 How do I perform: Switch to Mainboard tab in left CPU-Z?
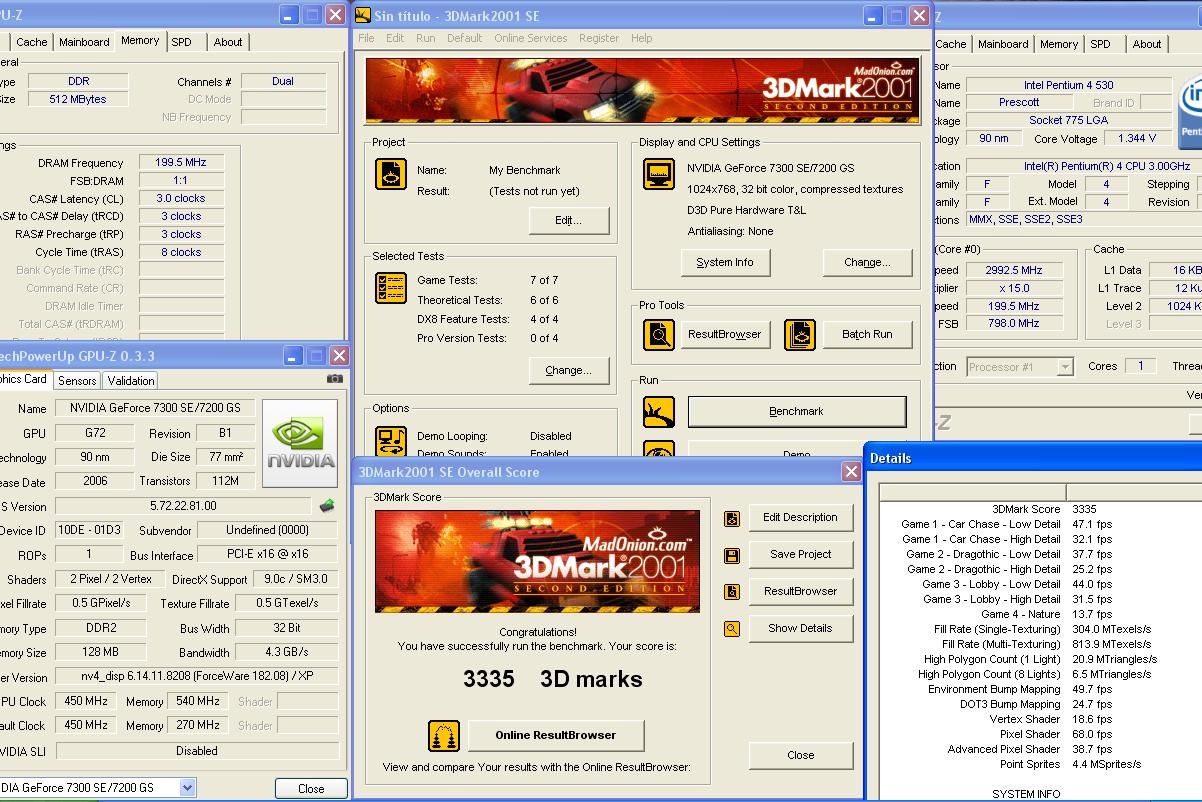[x=84, y=42]
